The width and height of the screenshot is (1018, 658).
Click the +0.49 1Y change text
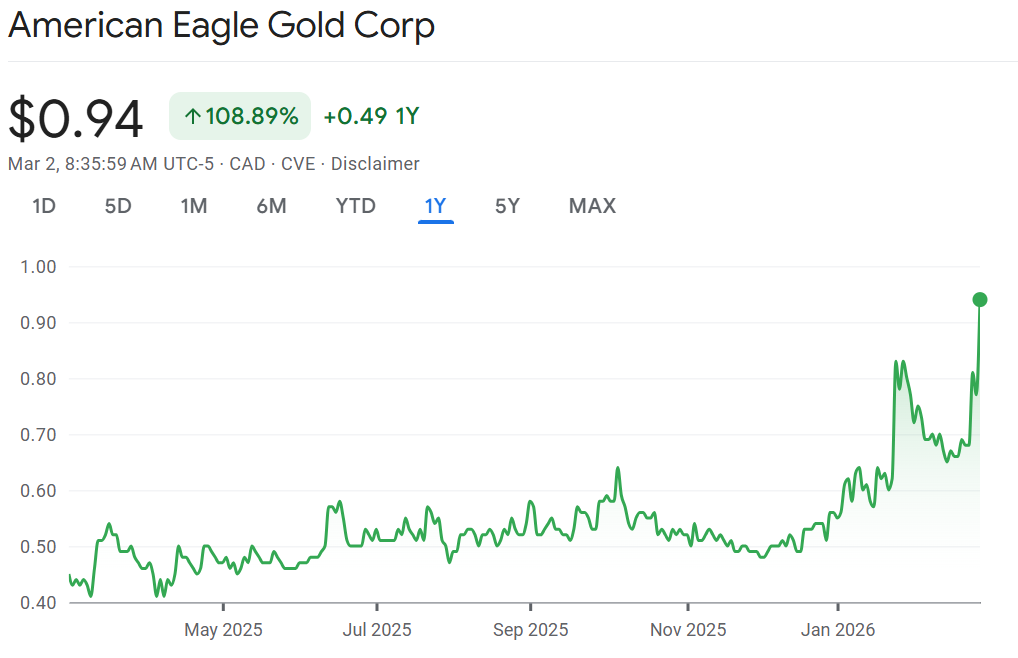(371, 116)
